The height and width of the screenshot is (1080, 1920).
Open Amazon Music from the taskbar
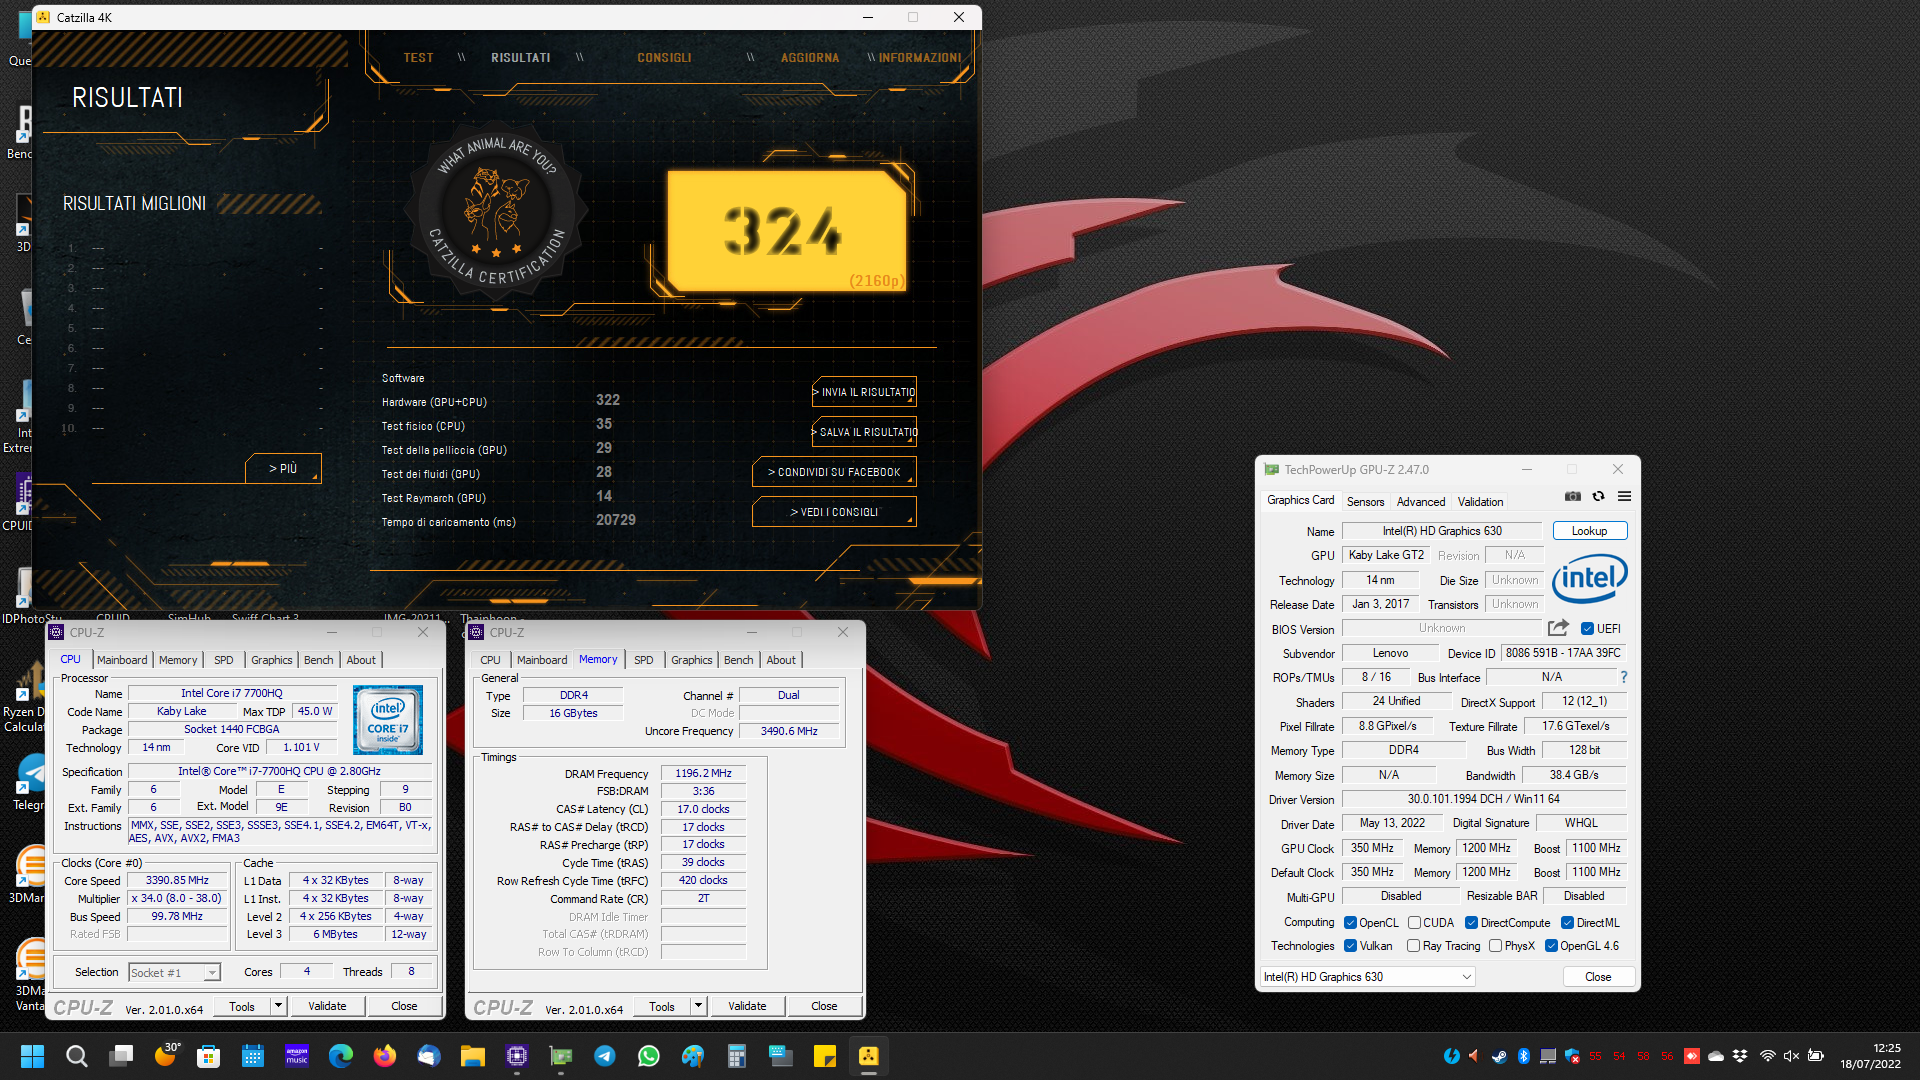pos(297,1056)
